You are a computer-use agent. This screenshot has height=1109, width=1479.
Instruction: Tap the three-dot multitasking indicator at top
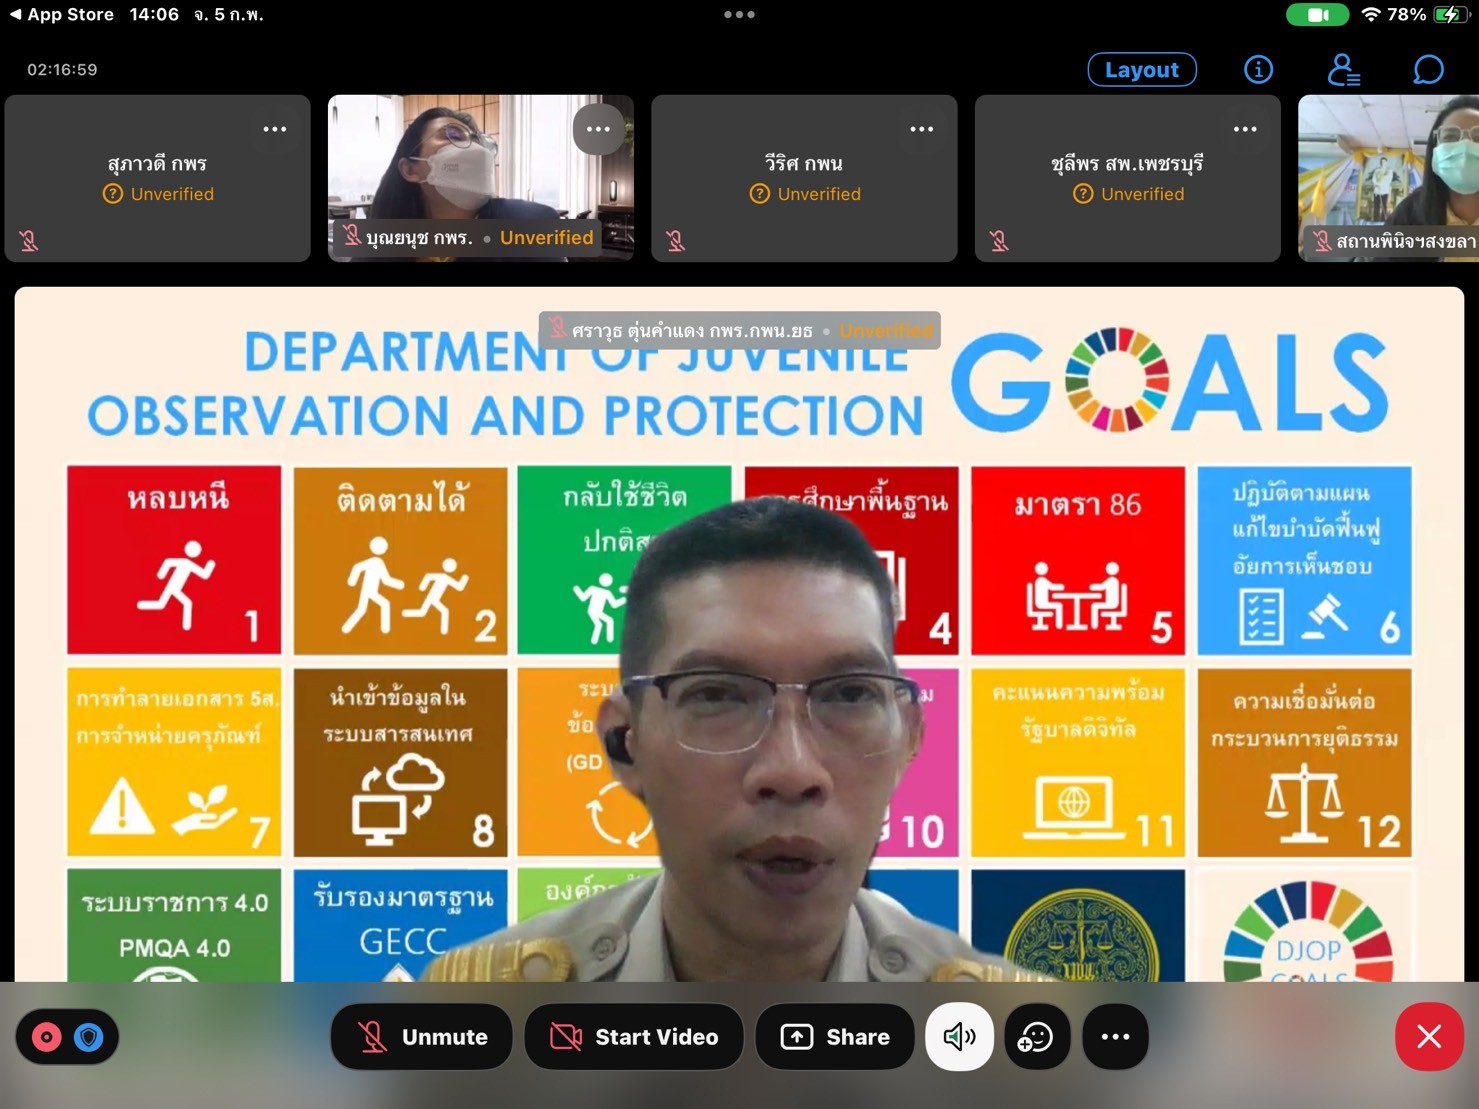tap(739, 15)
